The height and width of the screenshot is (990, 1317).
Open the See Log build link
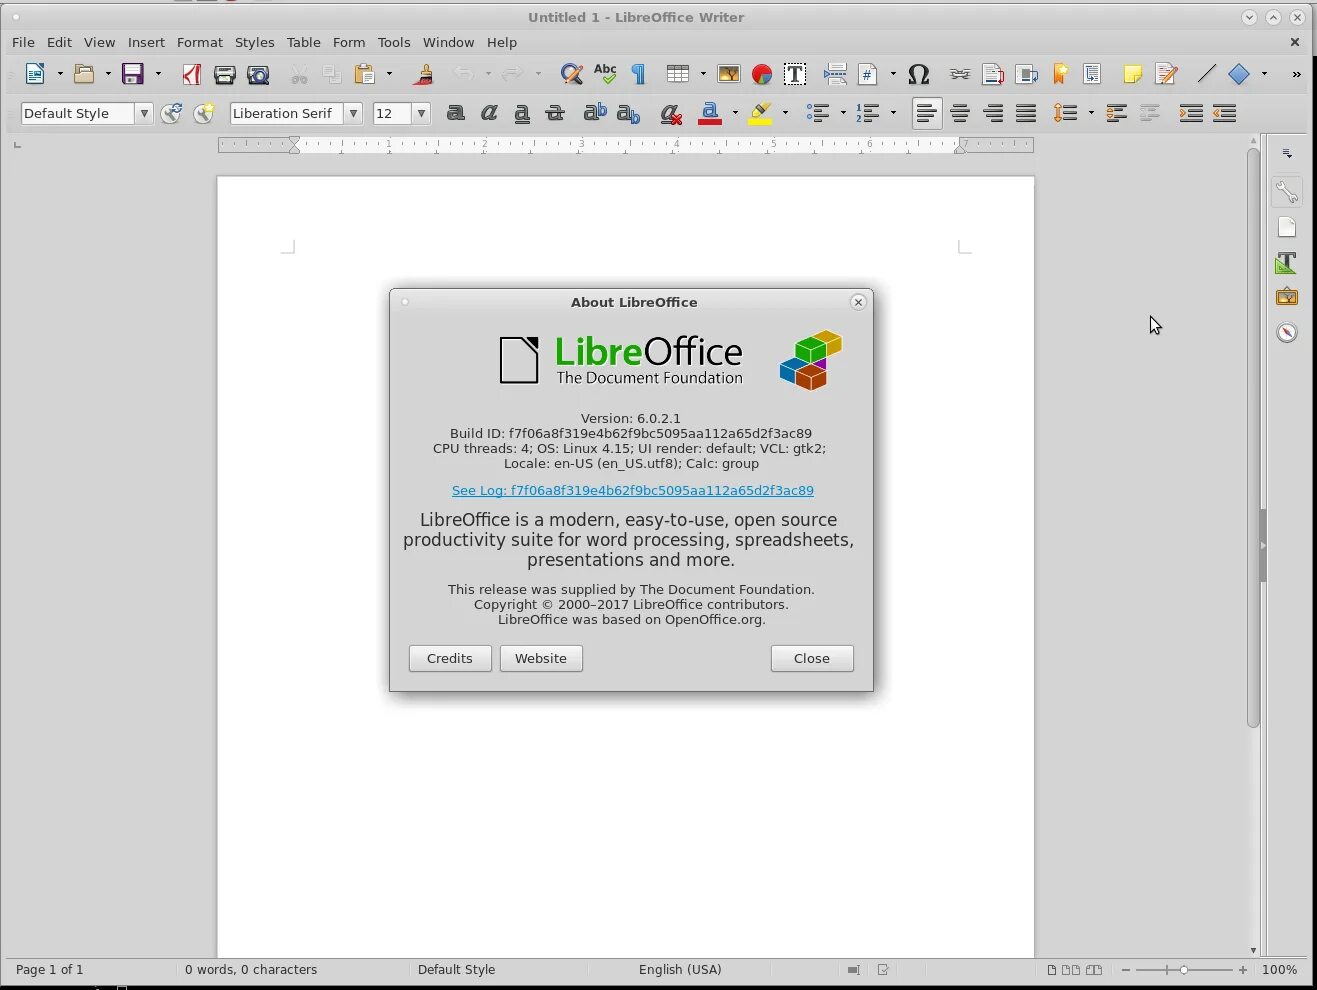633,490
